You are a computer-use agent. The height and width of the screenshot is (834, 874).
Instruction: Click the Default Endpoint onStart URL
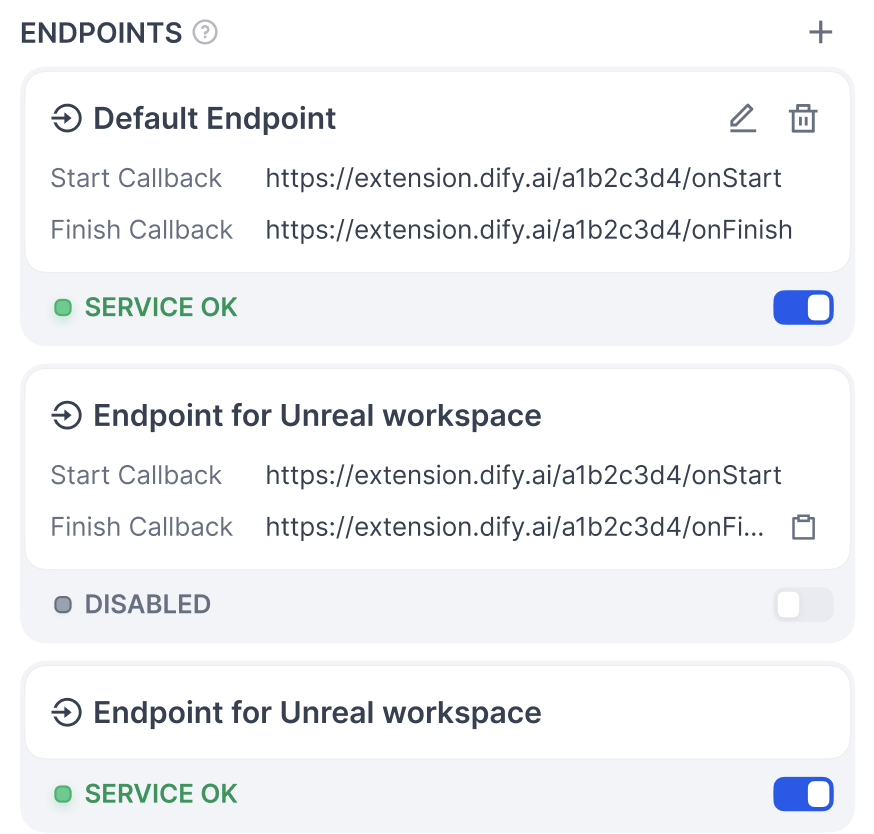click(x=523, y=179)
